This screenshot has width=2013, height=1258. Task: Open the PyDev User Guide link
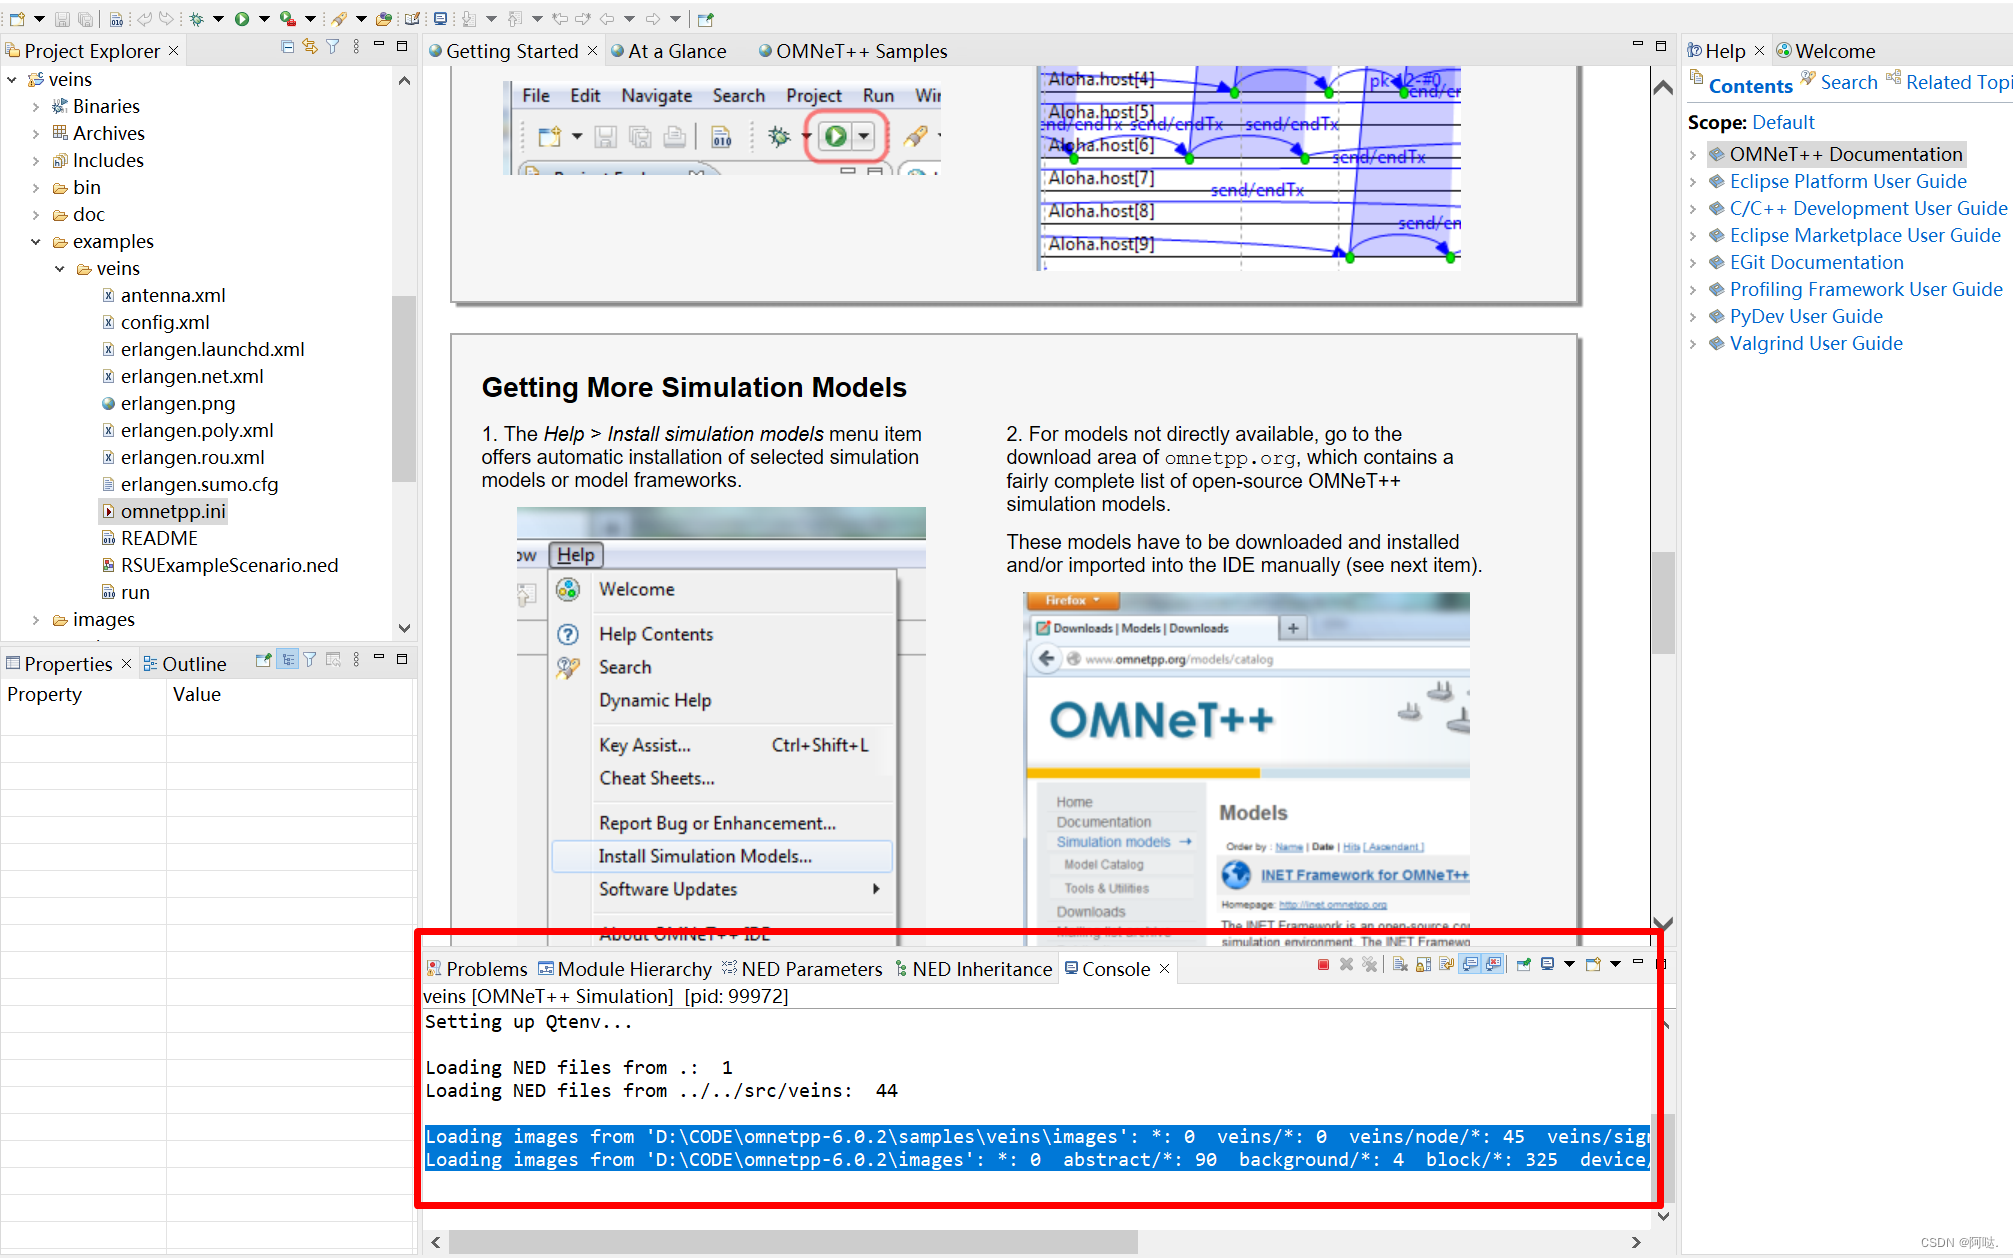1805,316
